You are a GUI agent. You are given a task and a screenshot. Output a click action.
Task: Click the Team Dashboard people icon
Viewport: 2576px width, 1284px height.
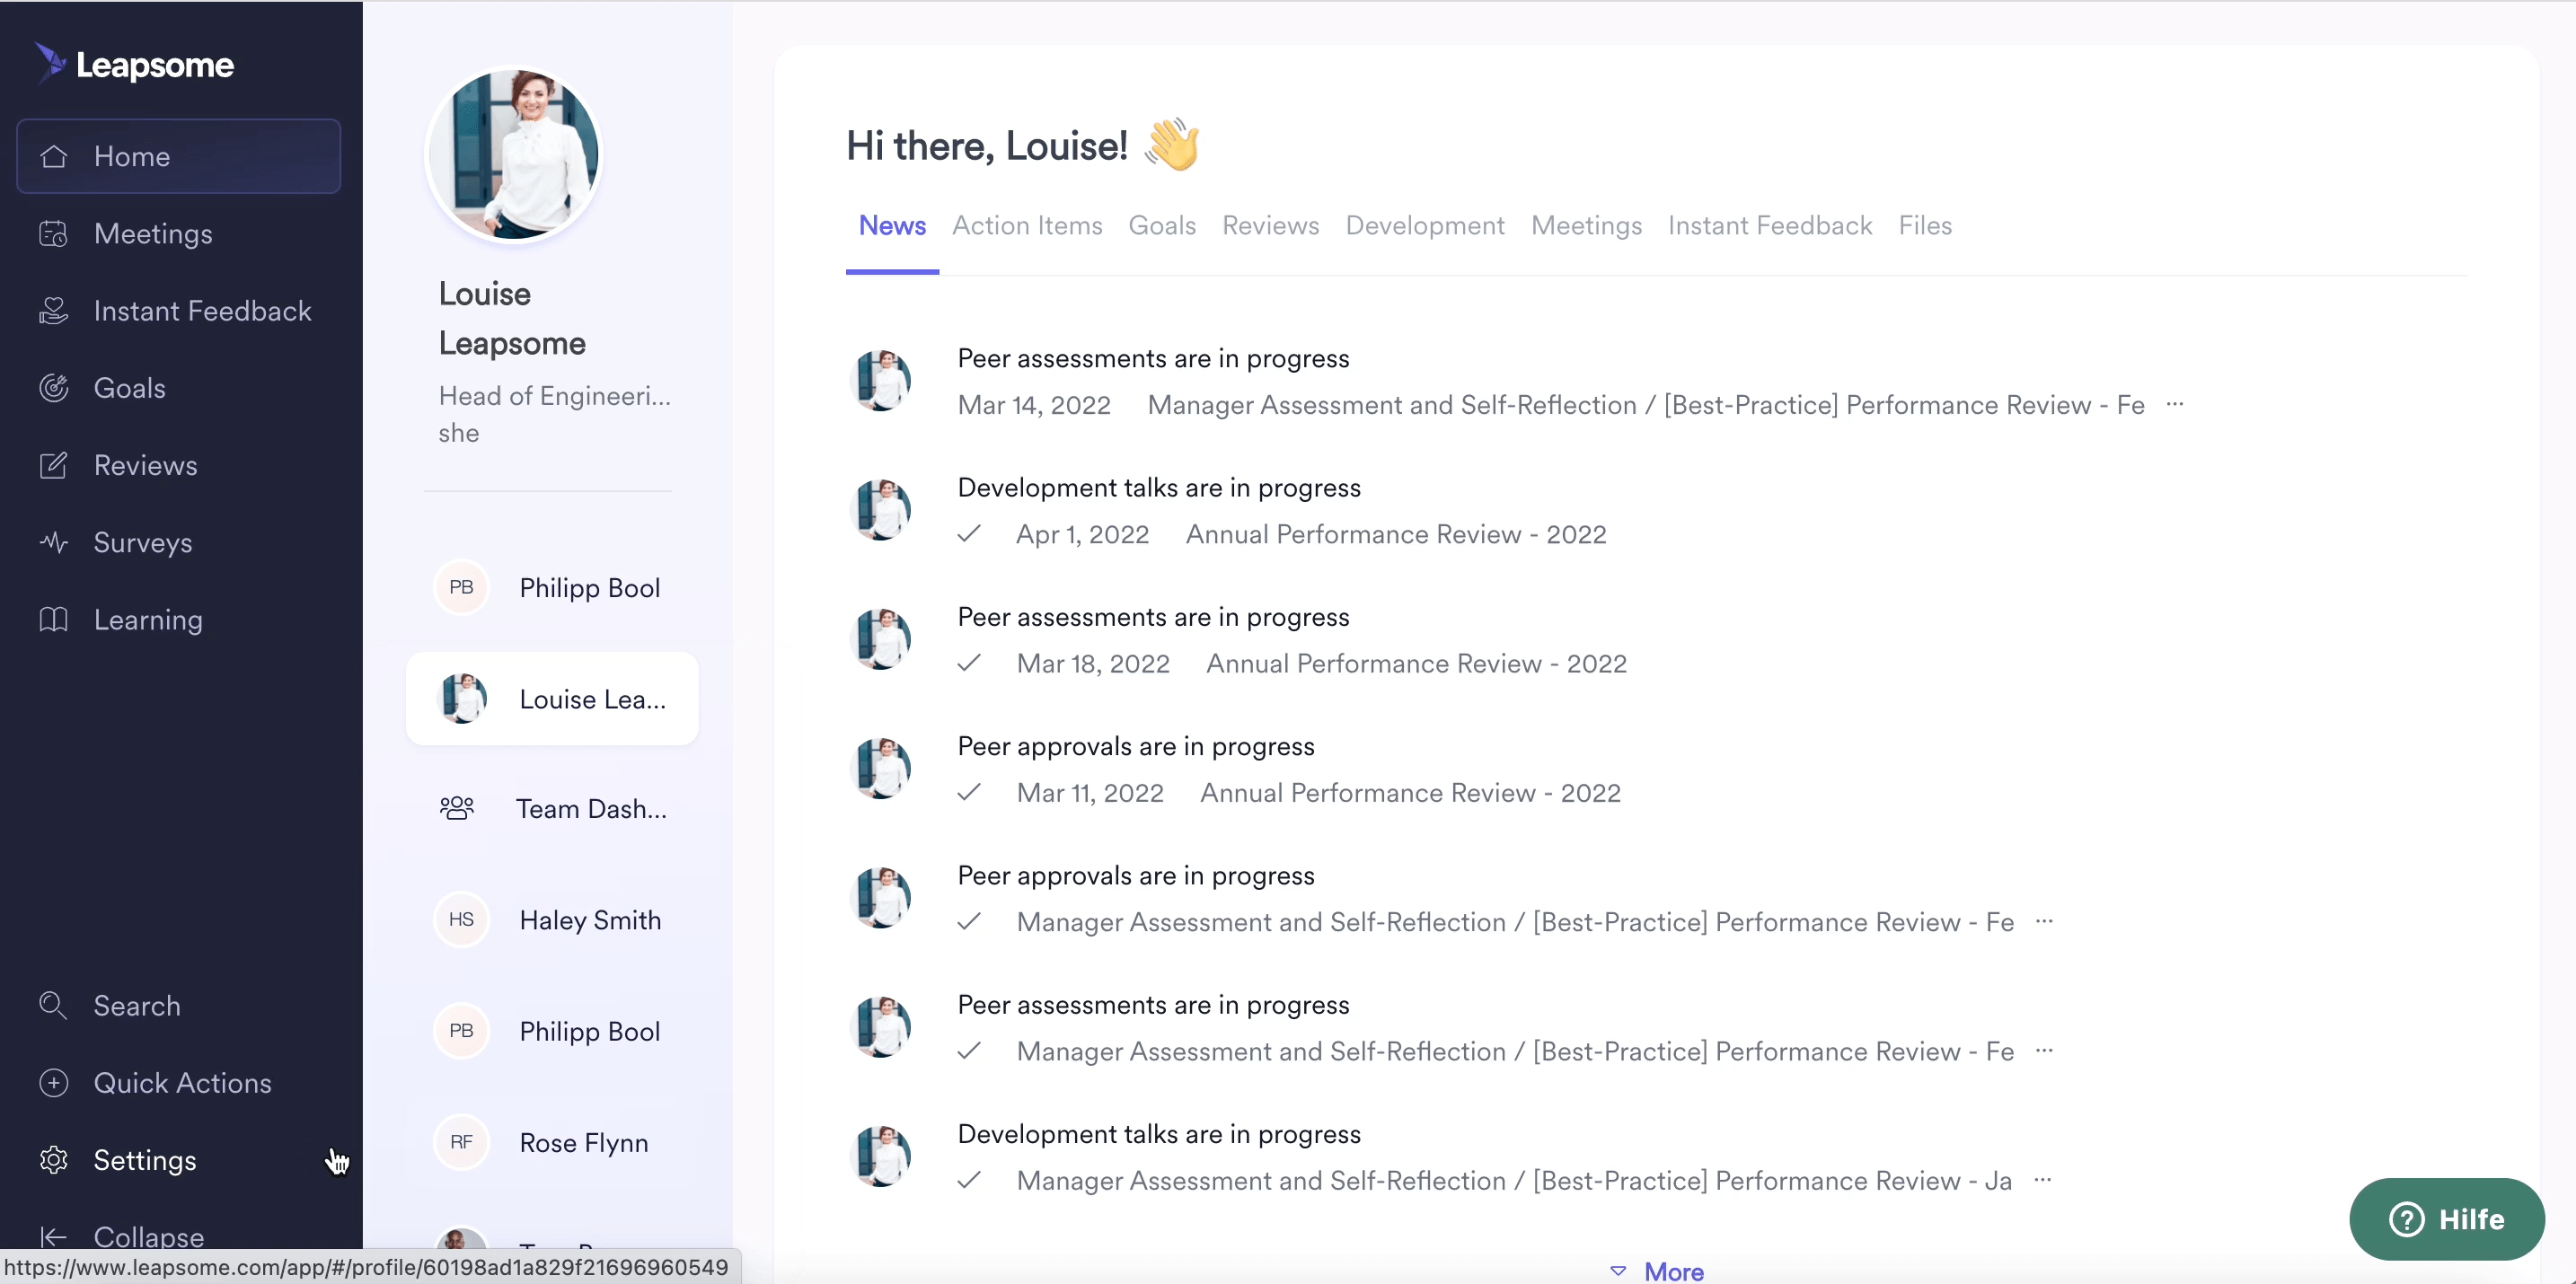click(x=457, y=808)
